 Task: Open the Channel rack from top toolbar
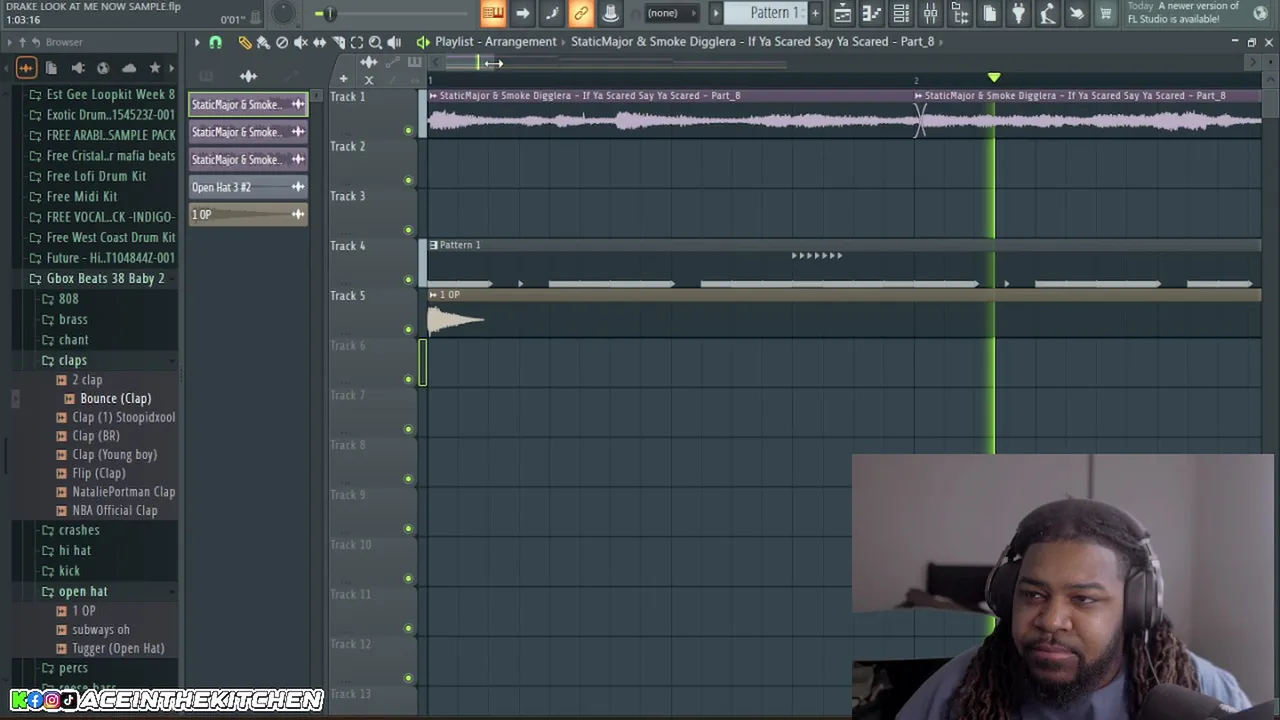coord(901,13)
